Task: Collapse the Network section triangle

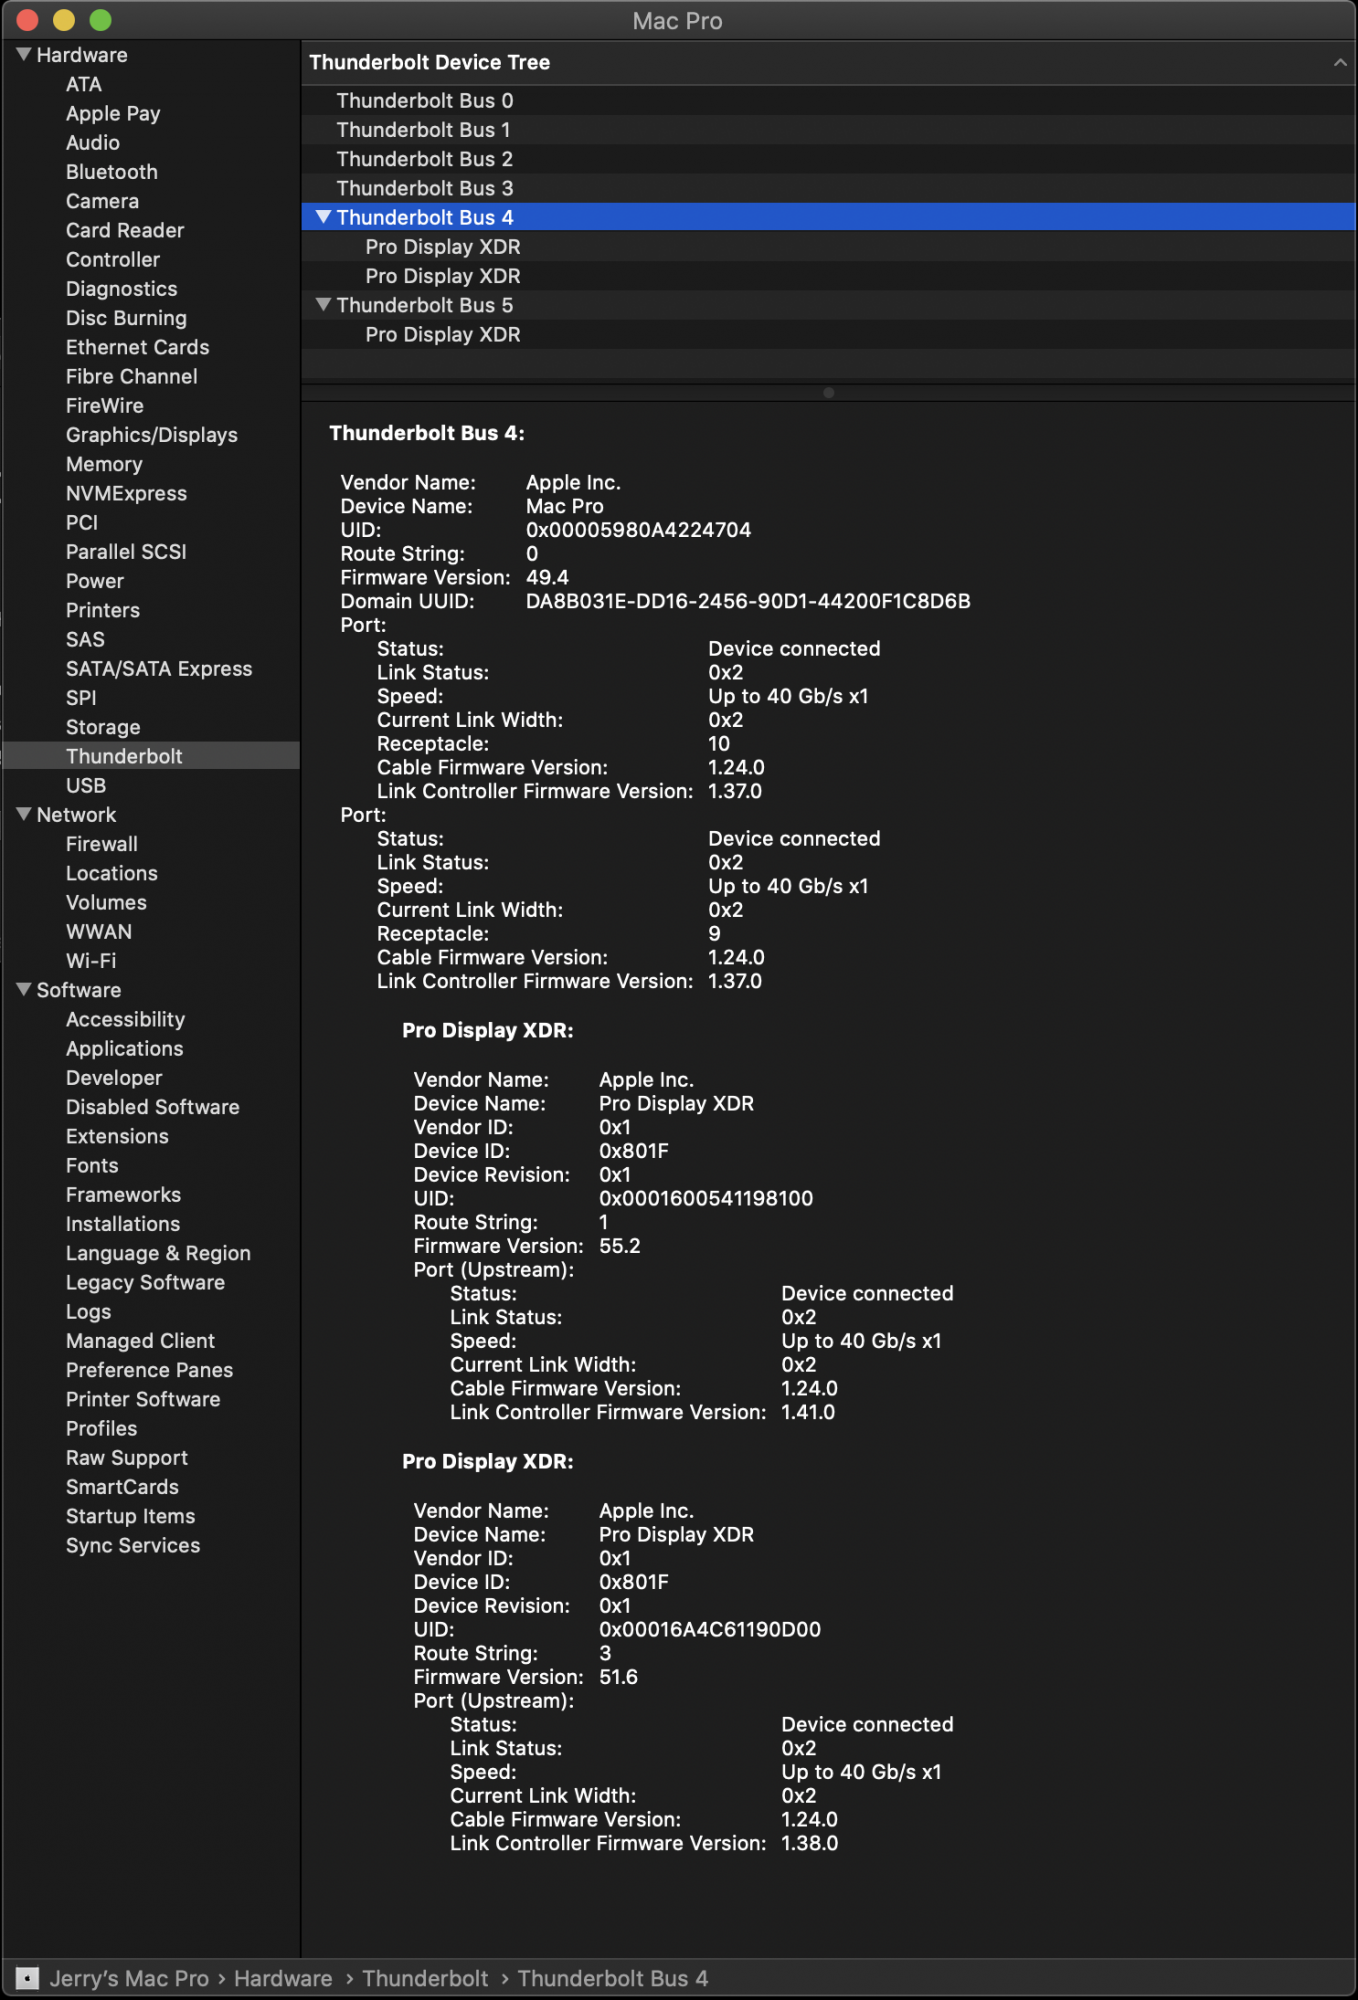Action: (24, 814)
